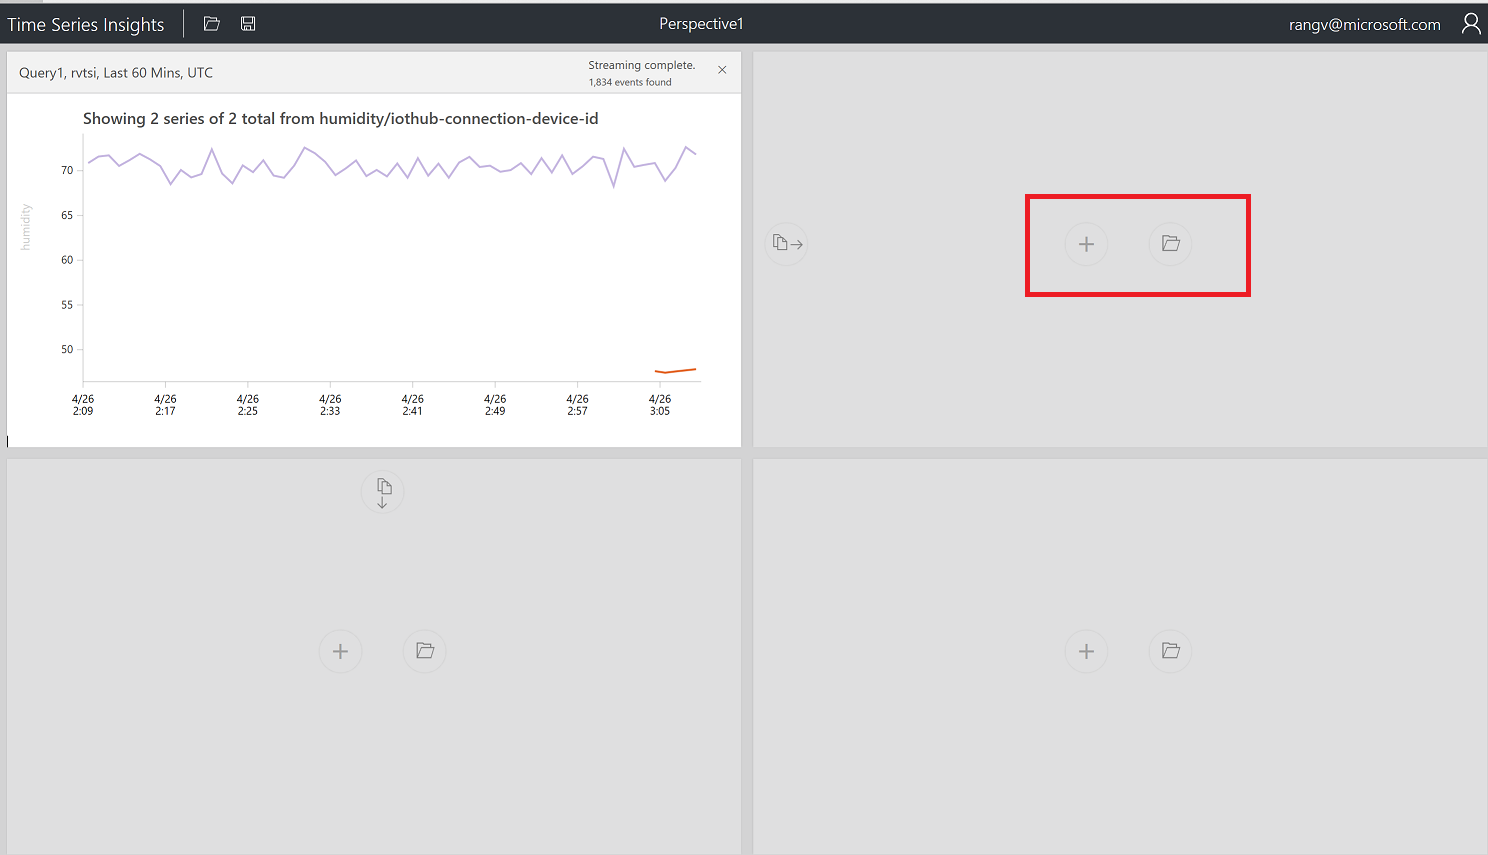Open a saved query in the top-right panel

(1171, 244)
